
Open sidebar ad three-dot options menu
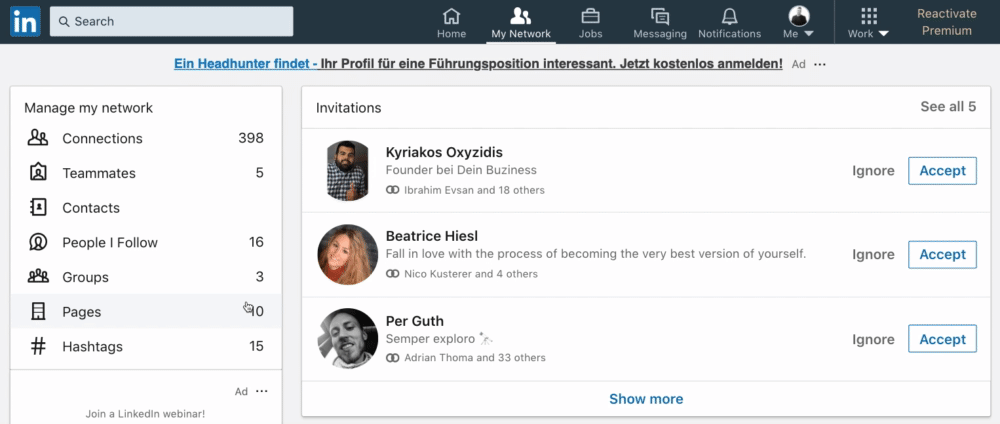261,391
